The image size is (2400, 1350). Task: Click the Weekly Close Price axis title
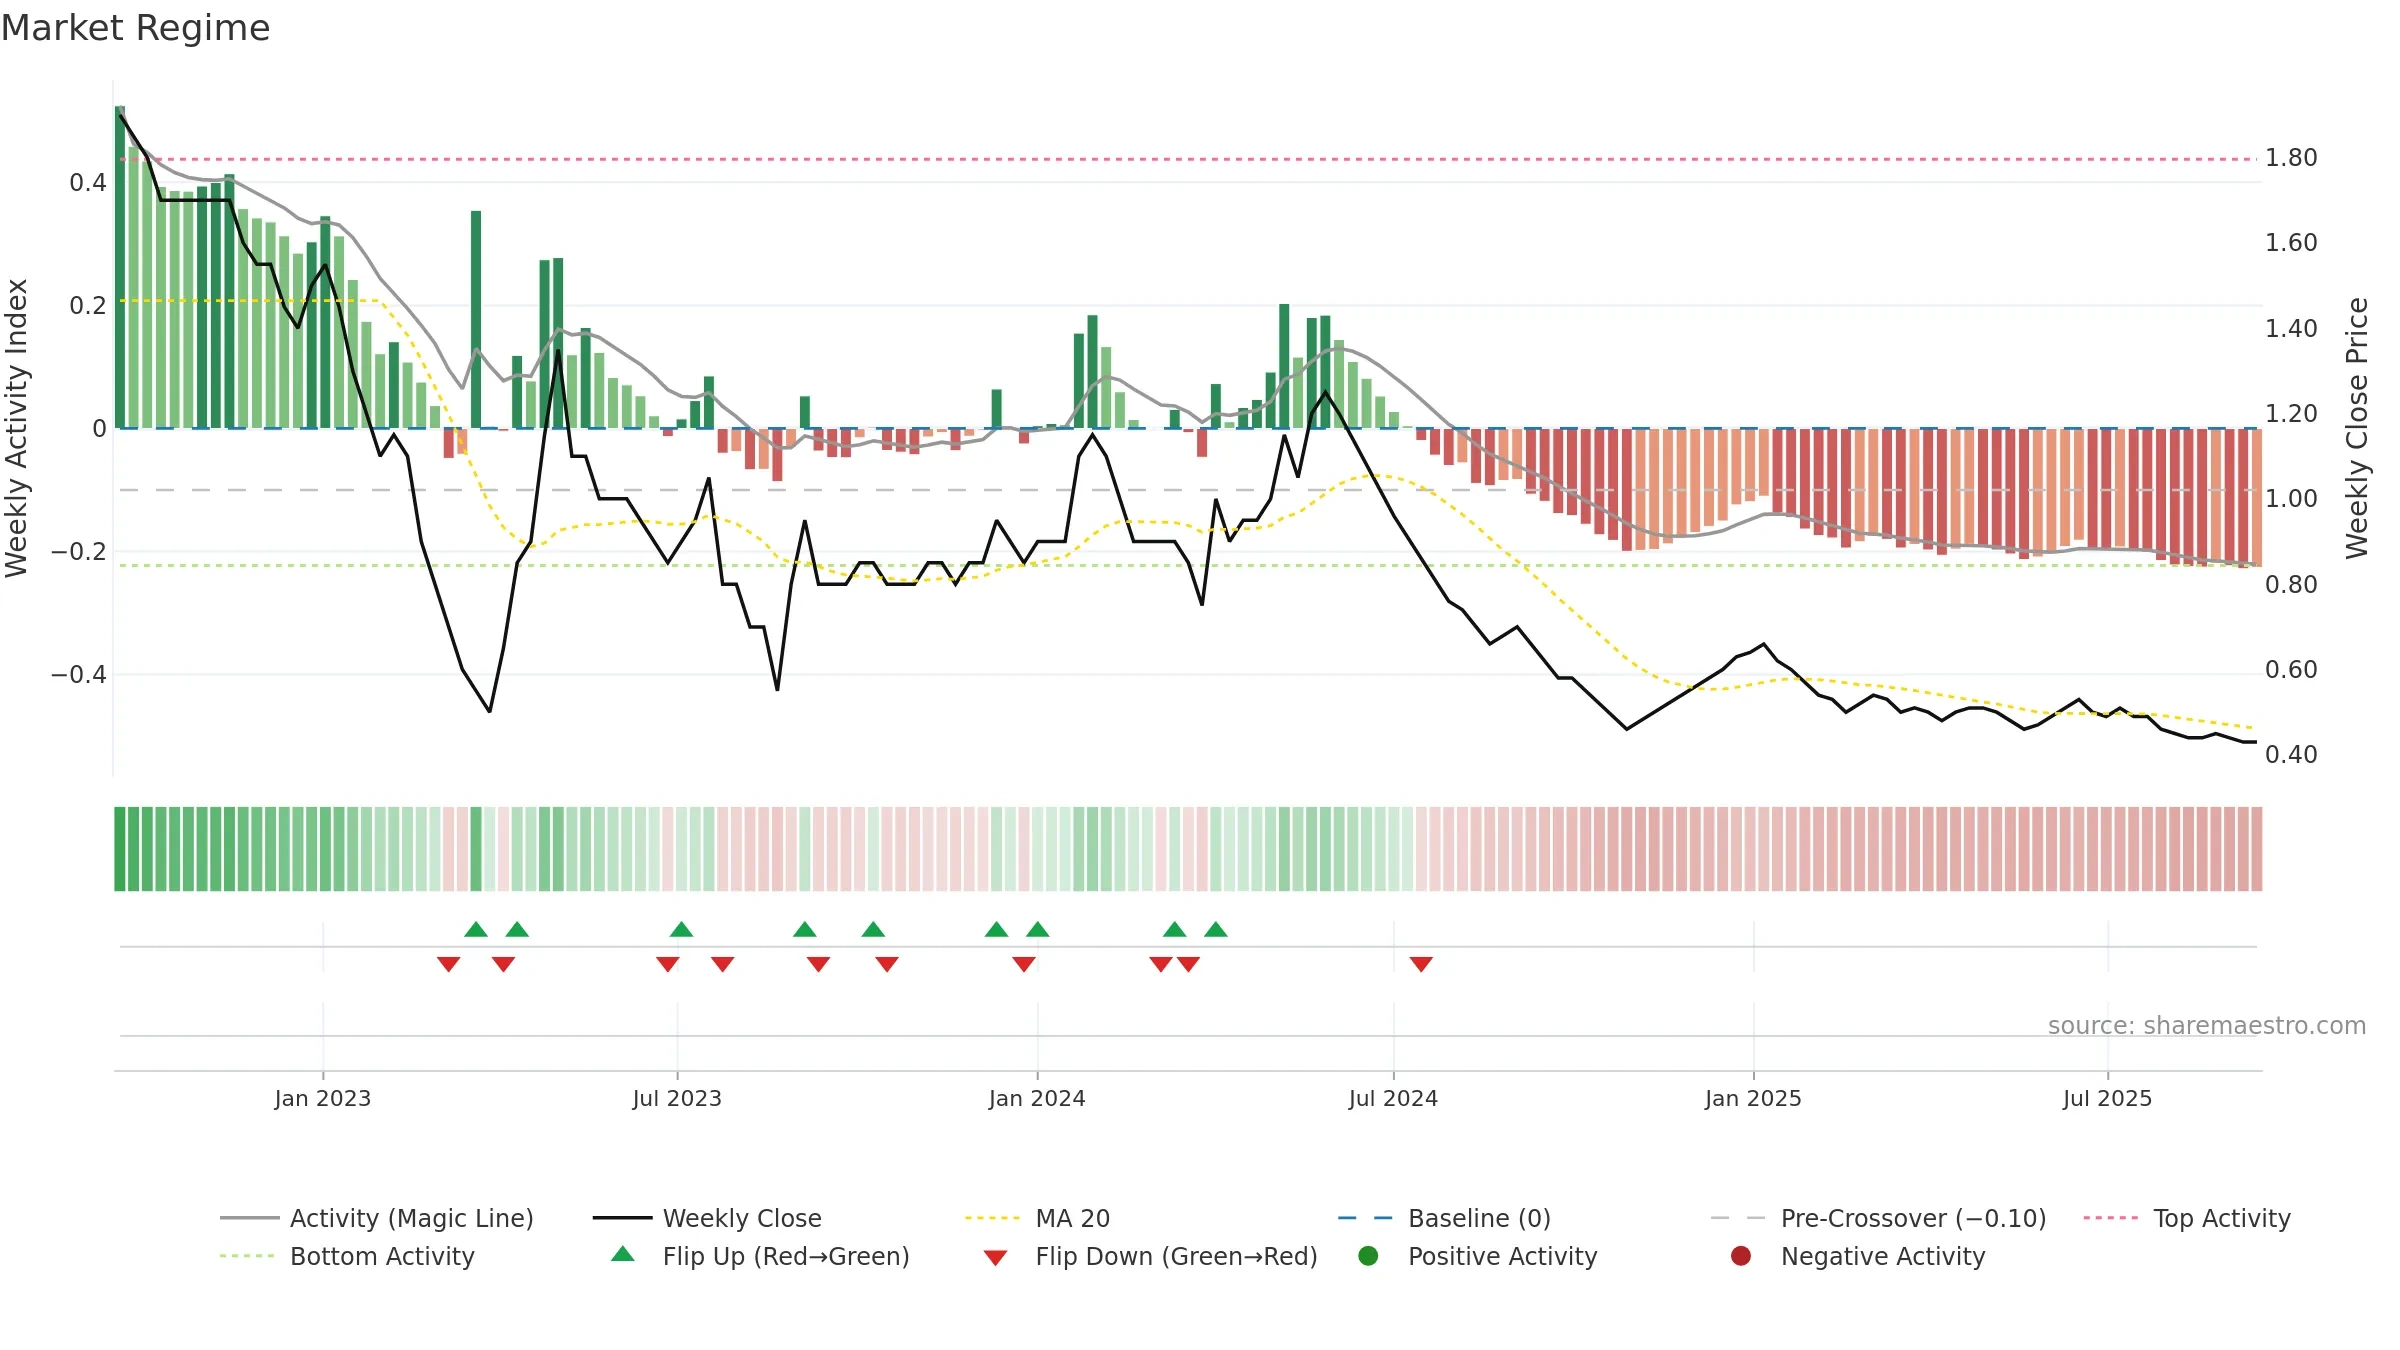(x=2357, y=428)
